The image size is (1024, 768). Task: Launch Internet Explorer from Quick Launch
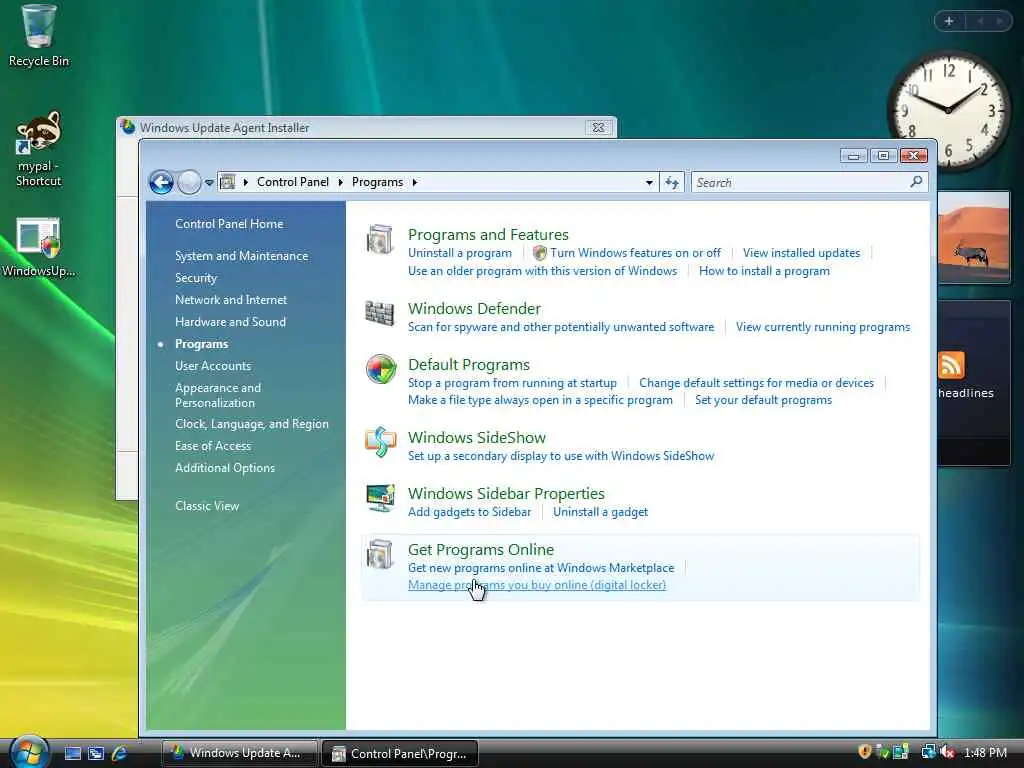(x=120, y=754)
